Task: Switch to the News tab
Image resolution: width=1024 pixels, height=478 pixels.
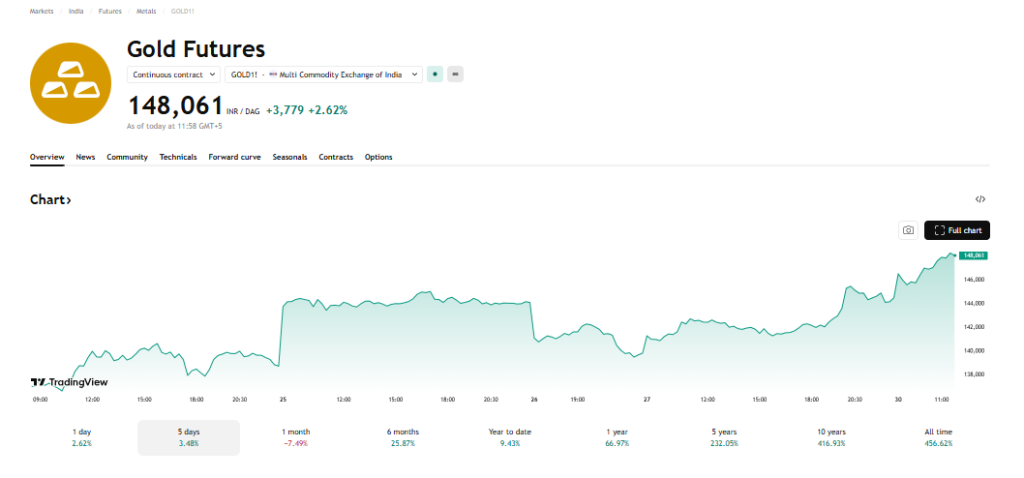Action: (86, 157)
